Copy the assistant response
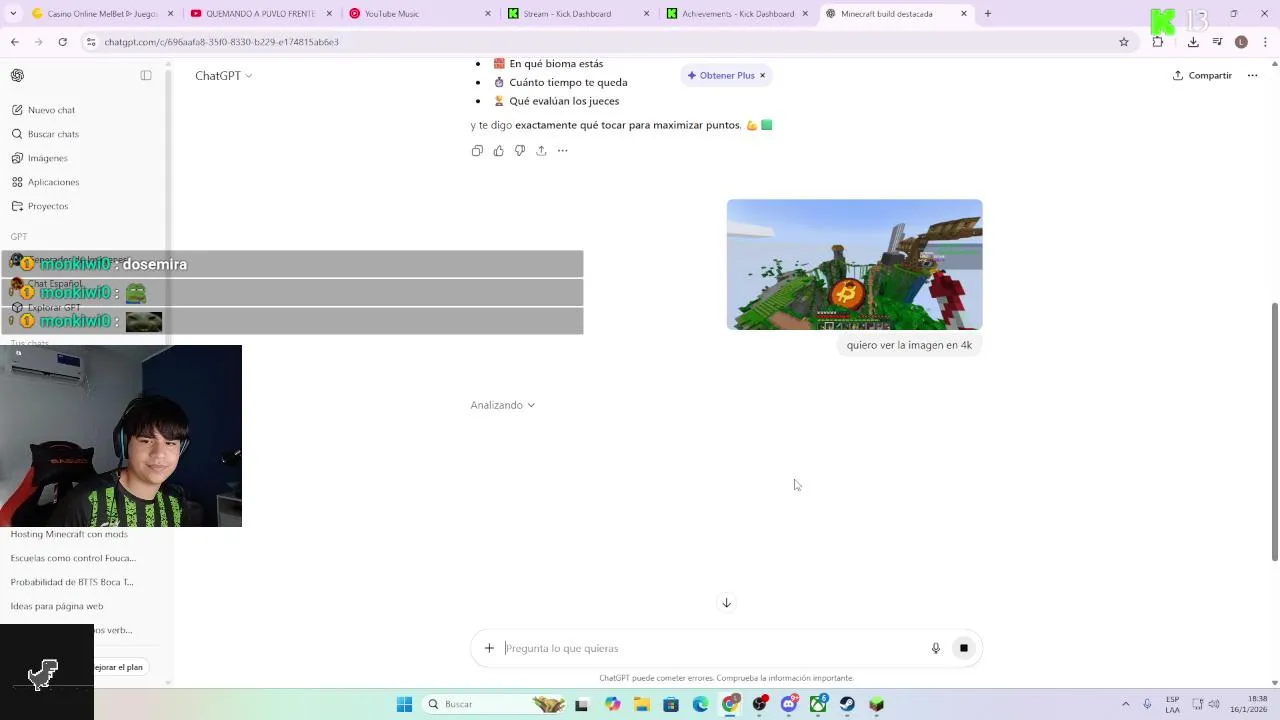Screen dimensions: 1280x720 pos(477,151)
